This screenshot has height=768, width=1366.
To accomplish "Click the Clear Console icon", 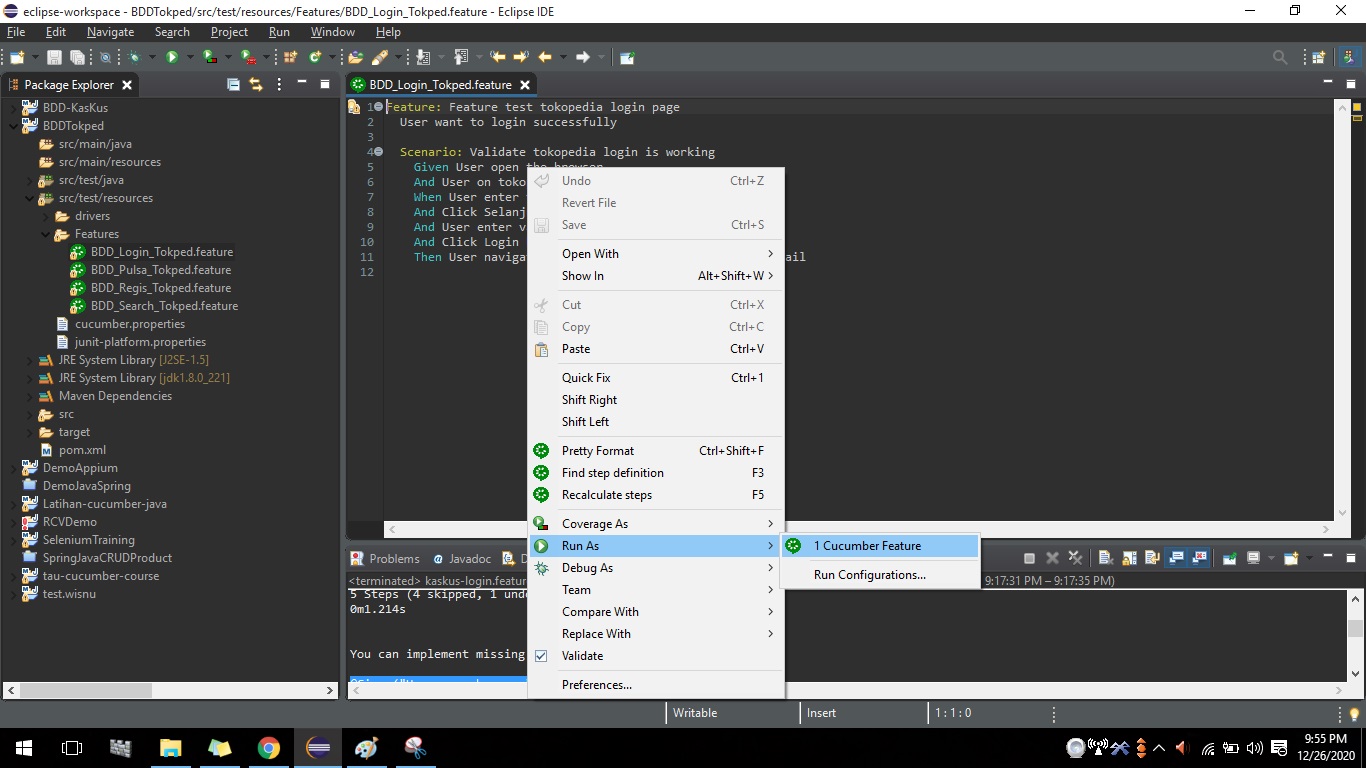I will (1105, 558).
